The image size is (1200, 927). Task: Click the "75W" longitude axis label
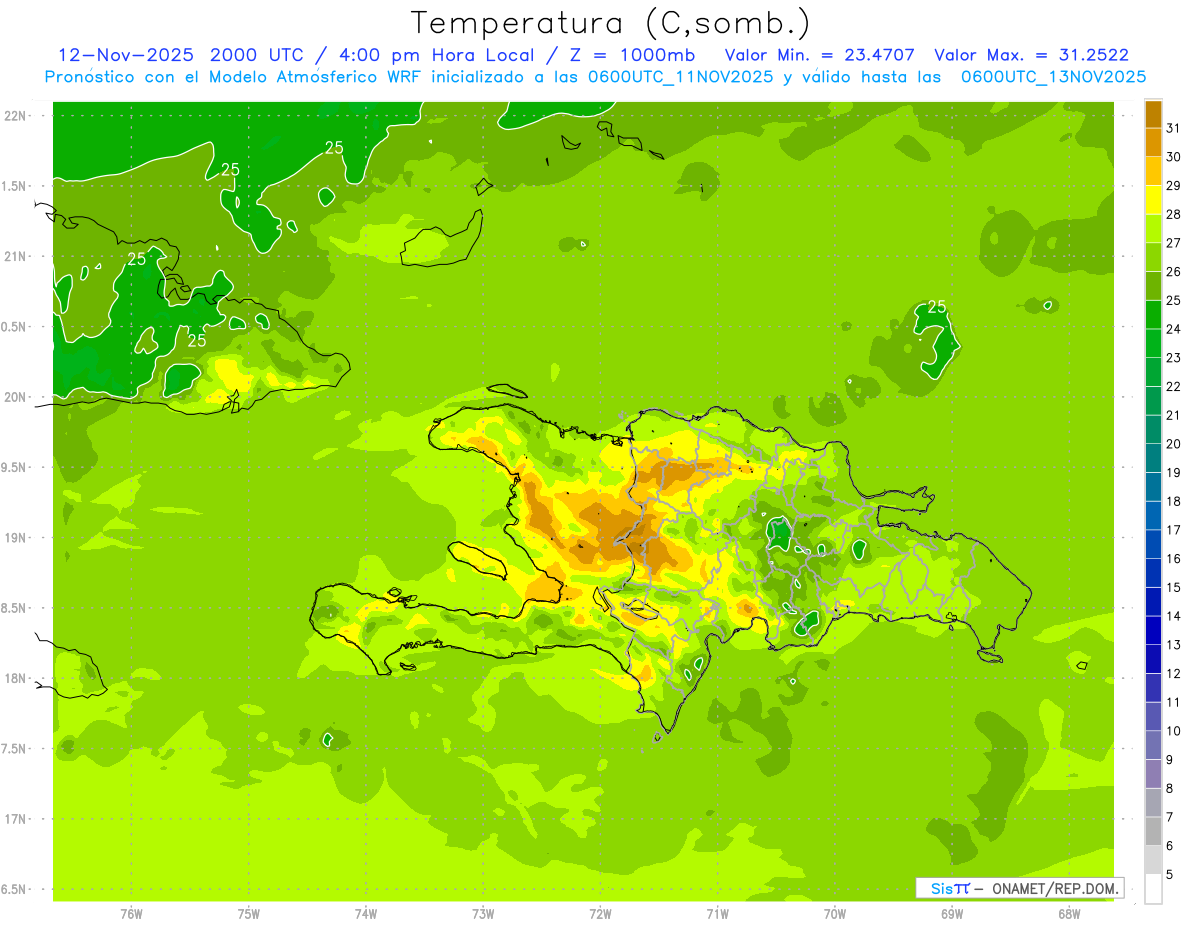point(249,914)
